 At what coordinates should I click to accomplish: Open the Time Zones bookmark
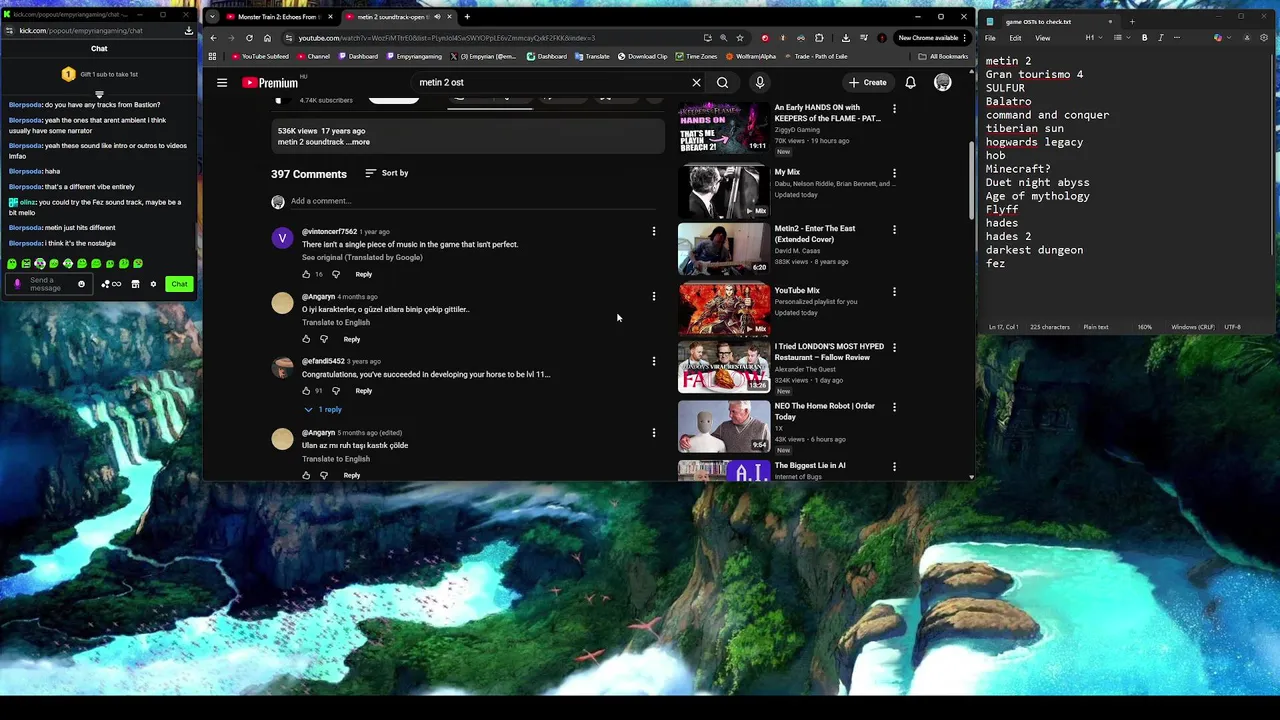696,56
